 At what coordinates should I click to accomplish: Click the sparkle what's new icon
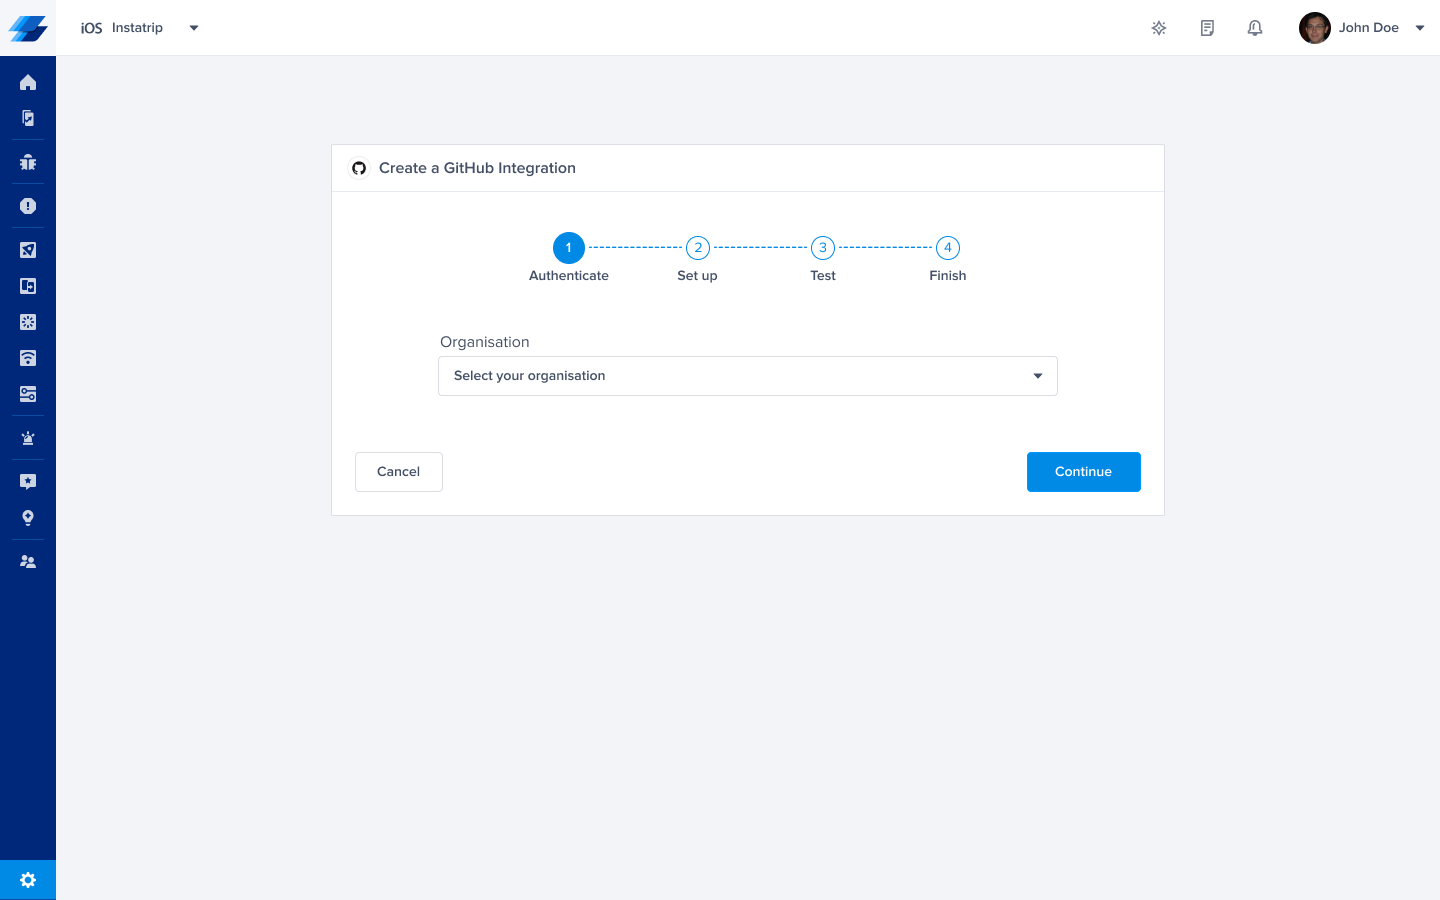(1159, 28)
